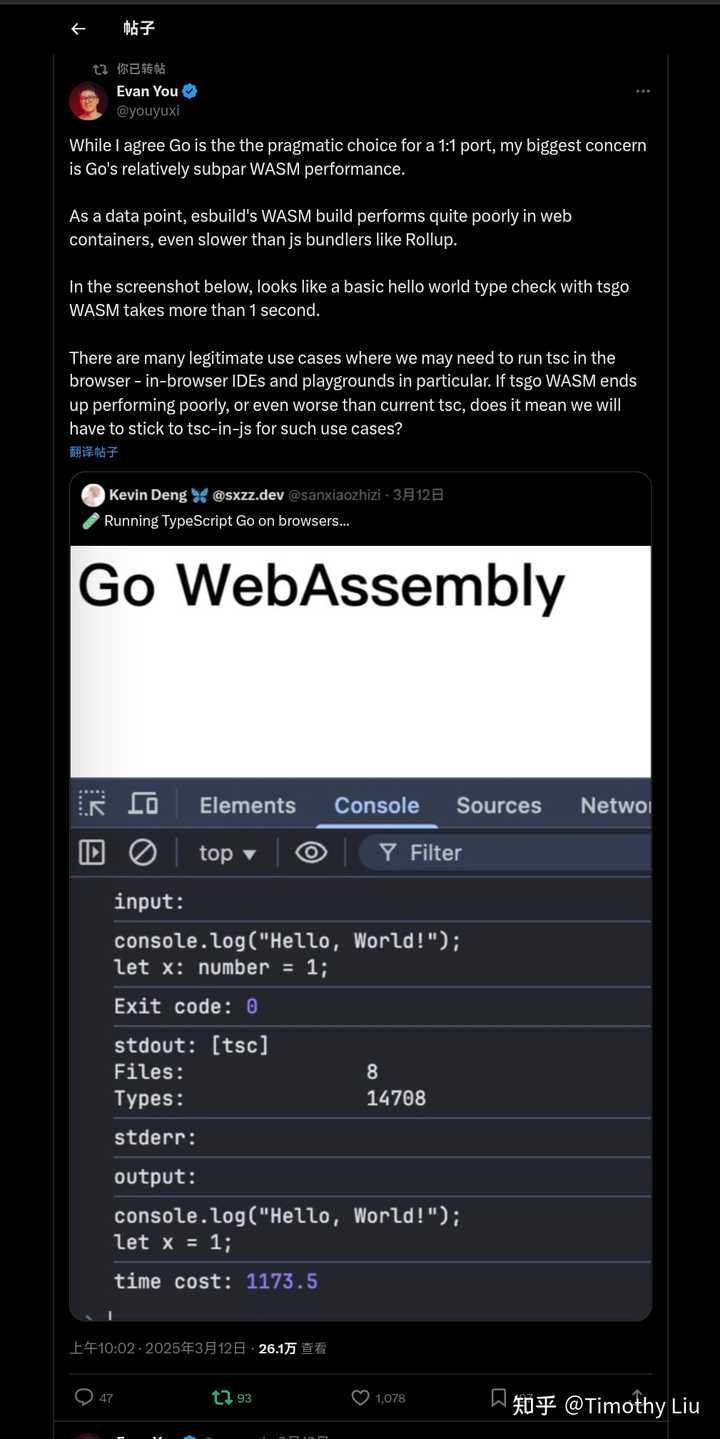Toggle the live expression eye icon
720x1439 pixels.
311,852
